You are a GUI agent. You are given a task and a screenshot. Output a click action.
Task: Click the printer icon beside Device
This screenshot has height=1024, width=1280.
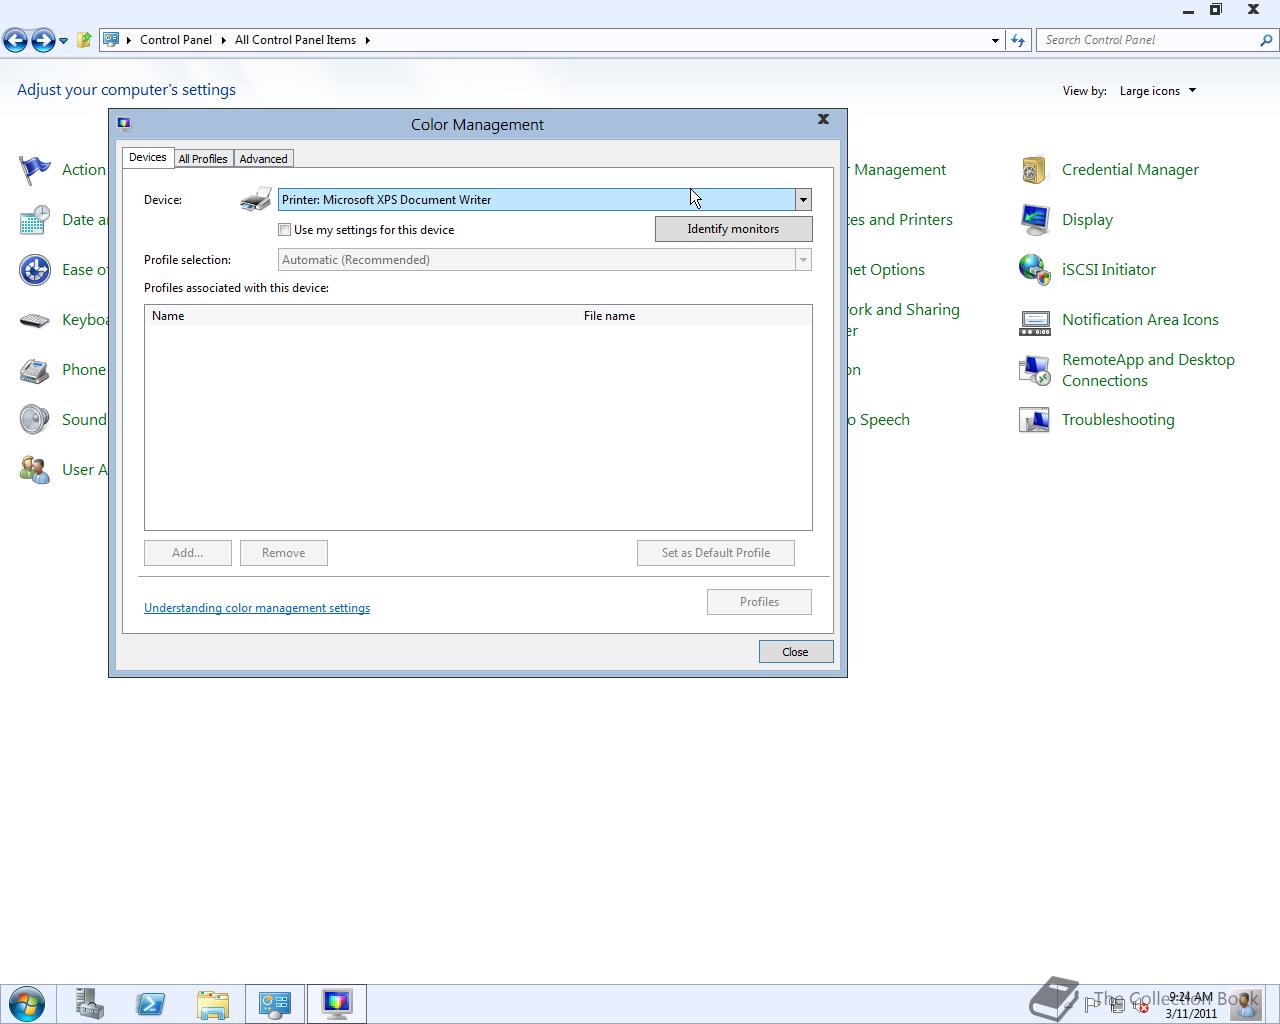pos(256,199)
